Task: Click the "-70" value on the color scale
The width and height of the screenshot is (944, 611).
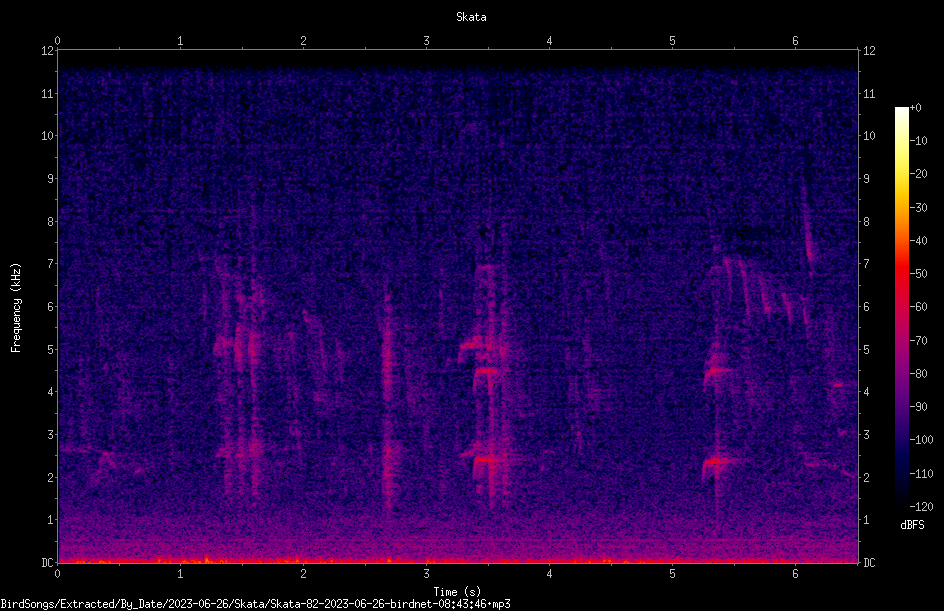Action: pyautogui.click(x=918, y=341)
